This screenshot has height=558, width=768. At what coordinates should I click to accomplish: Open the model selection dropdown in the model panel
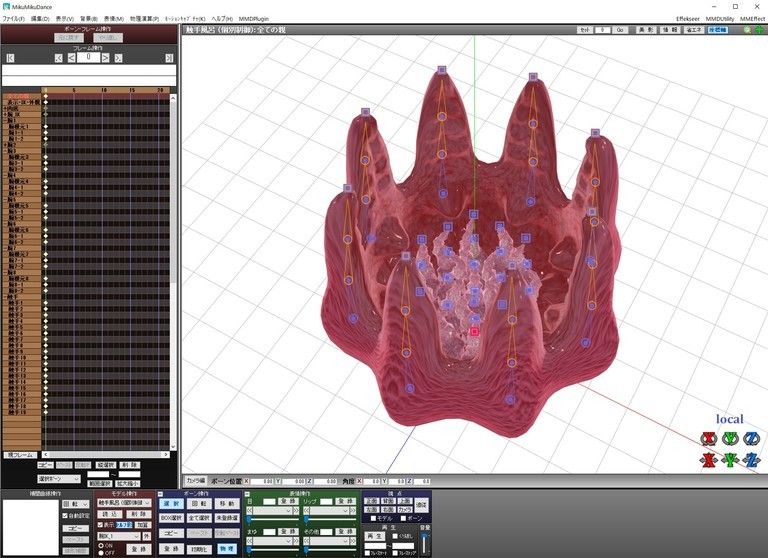pyautogui.click(x=124, y=503)
